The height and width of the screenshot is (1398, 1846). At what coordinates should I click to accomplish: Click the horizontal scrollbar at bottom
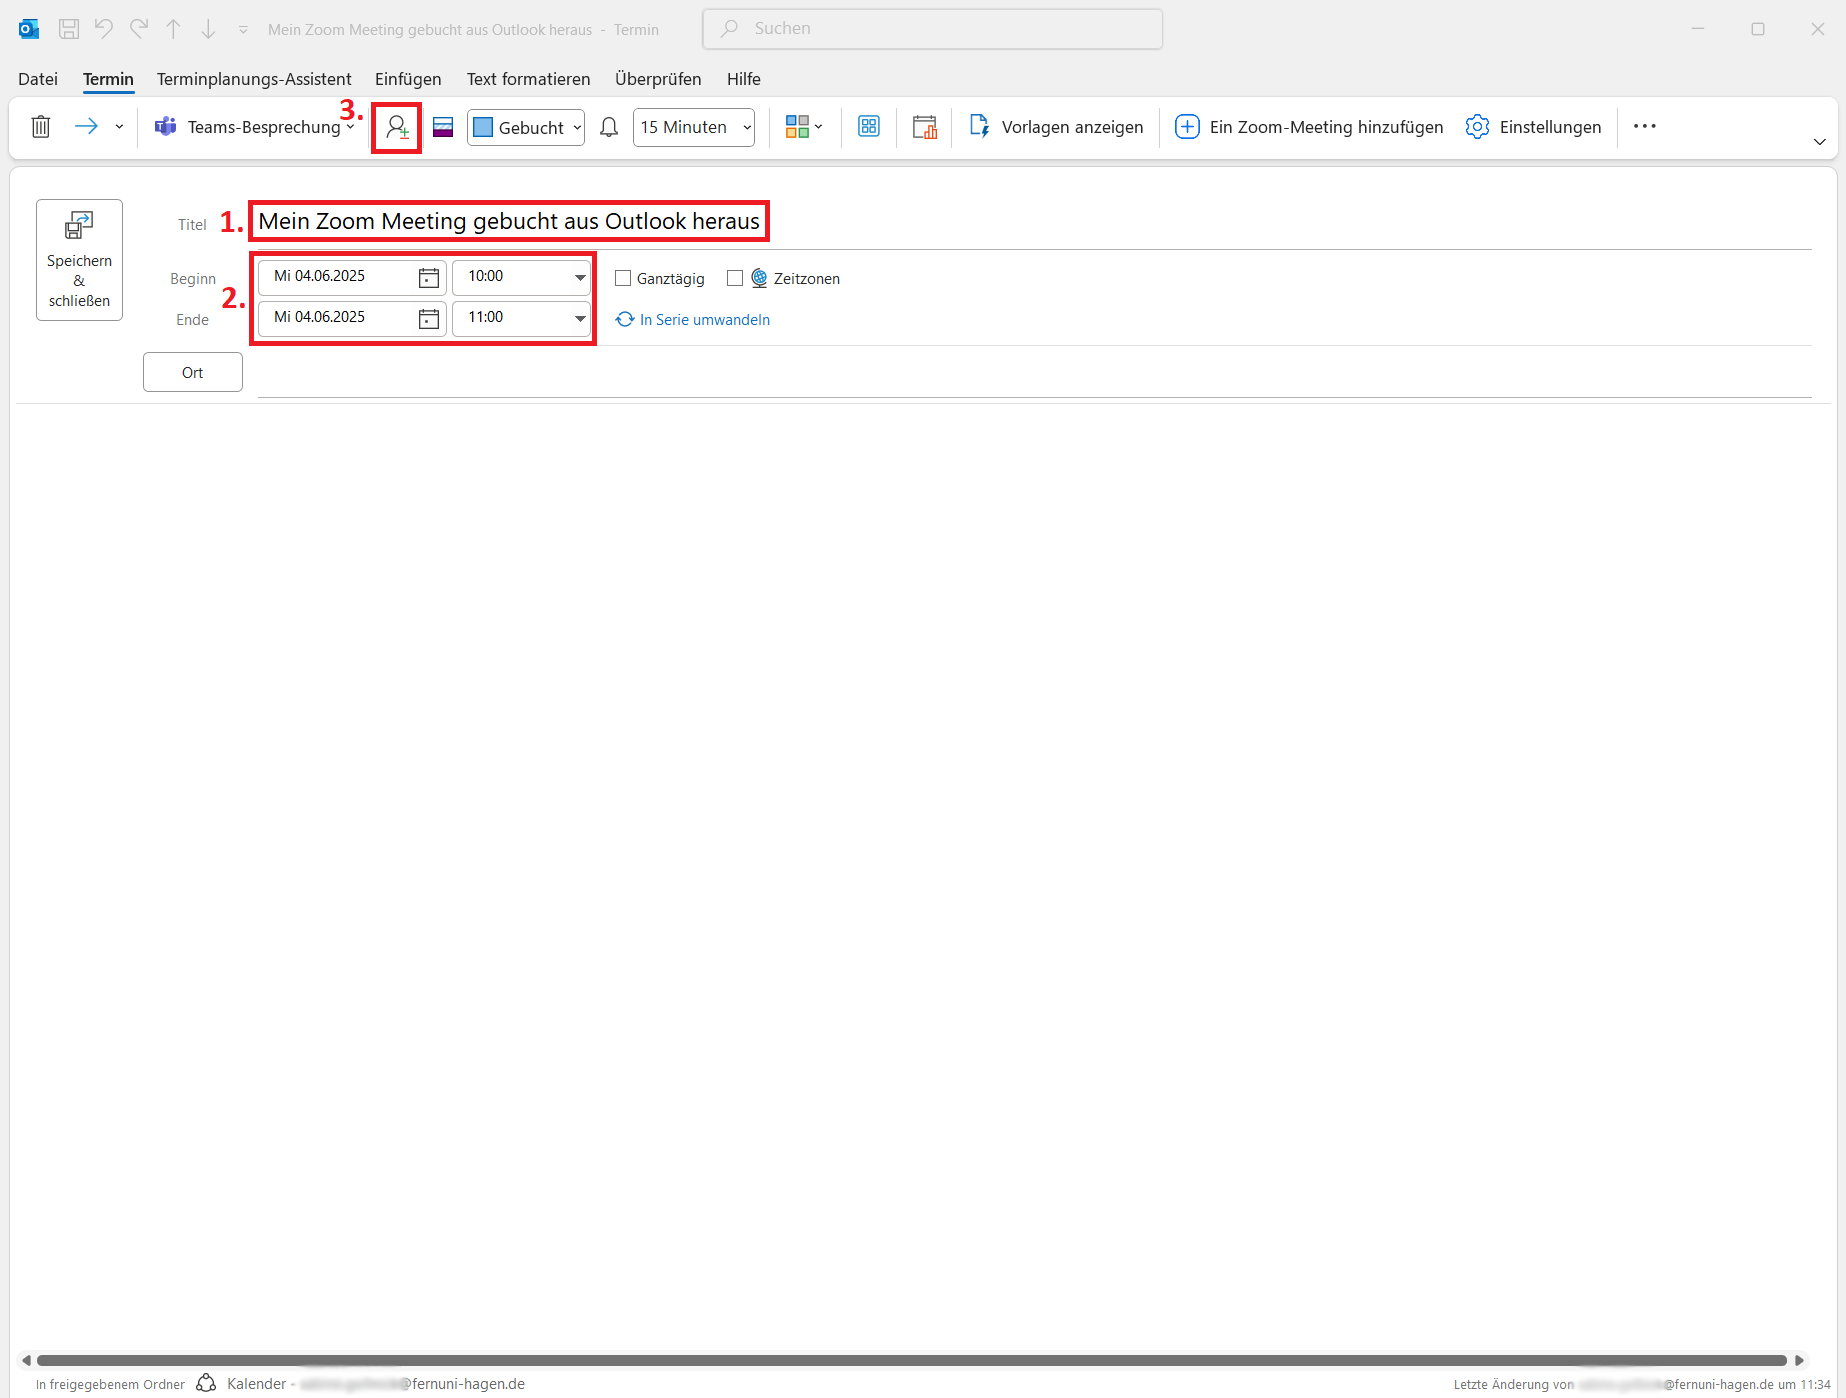click(911, 1360)
